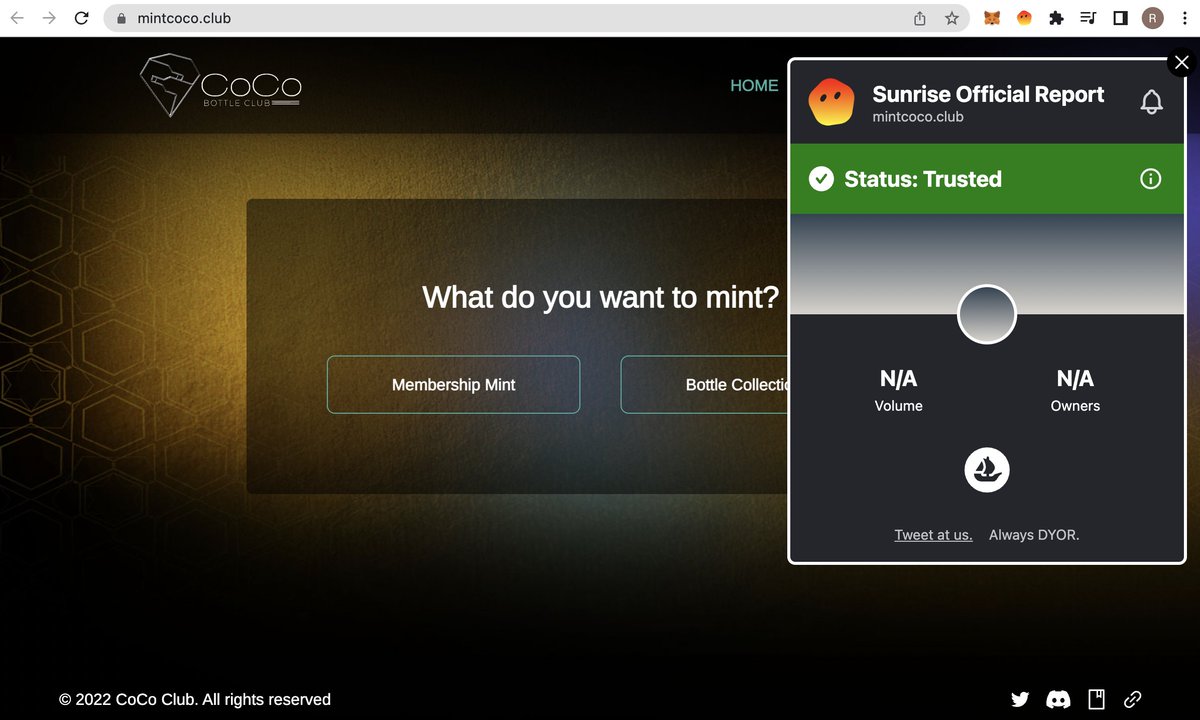1200x720 pixels.
Task: Open the OpenSea sailboat icon link
Action: pos(987,469)
